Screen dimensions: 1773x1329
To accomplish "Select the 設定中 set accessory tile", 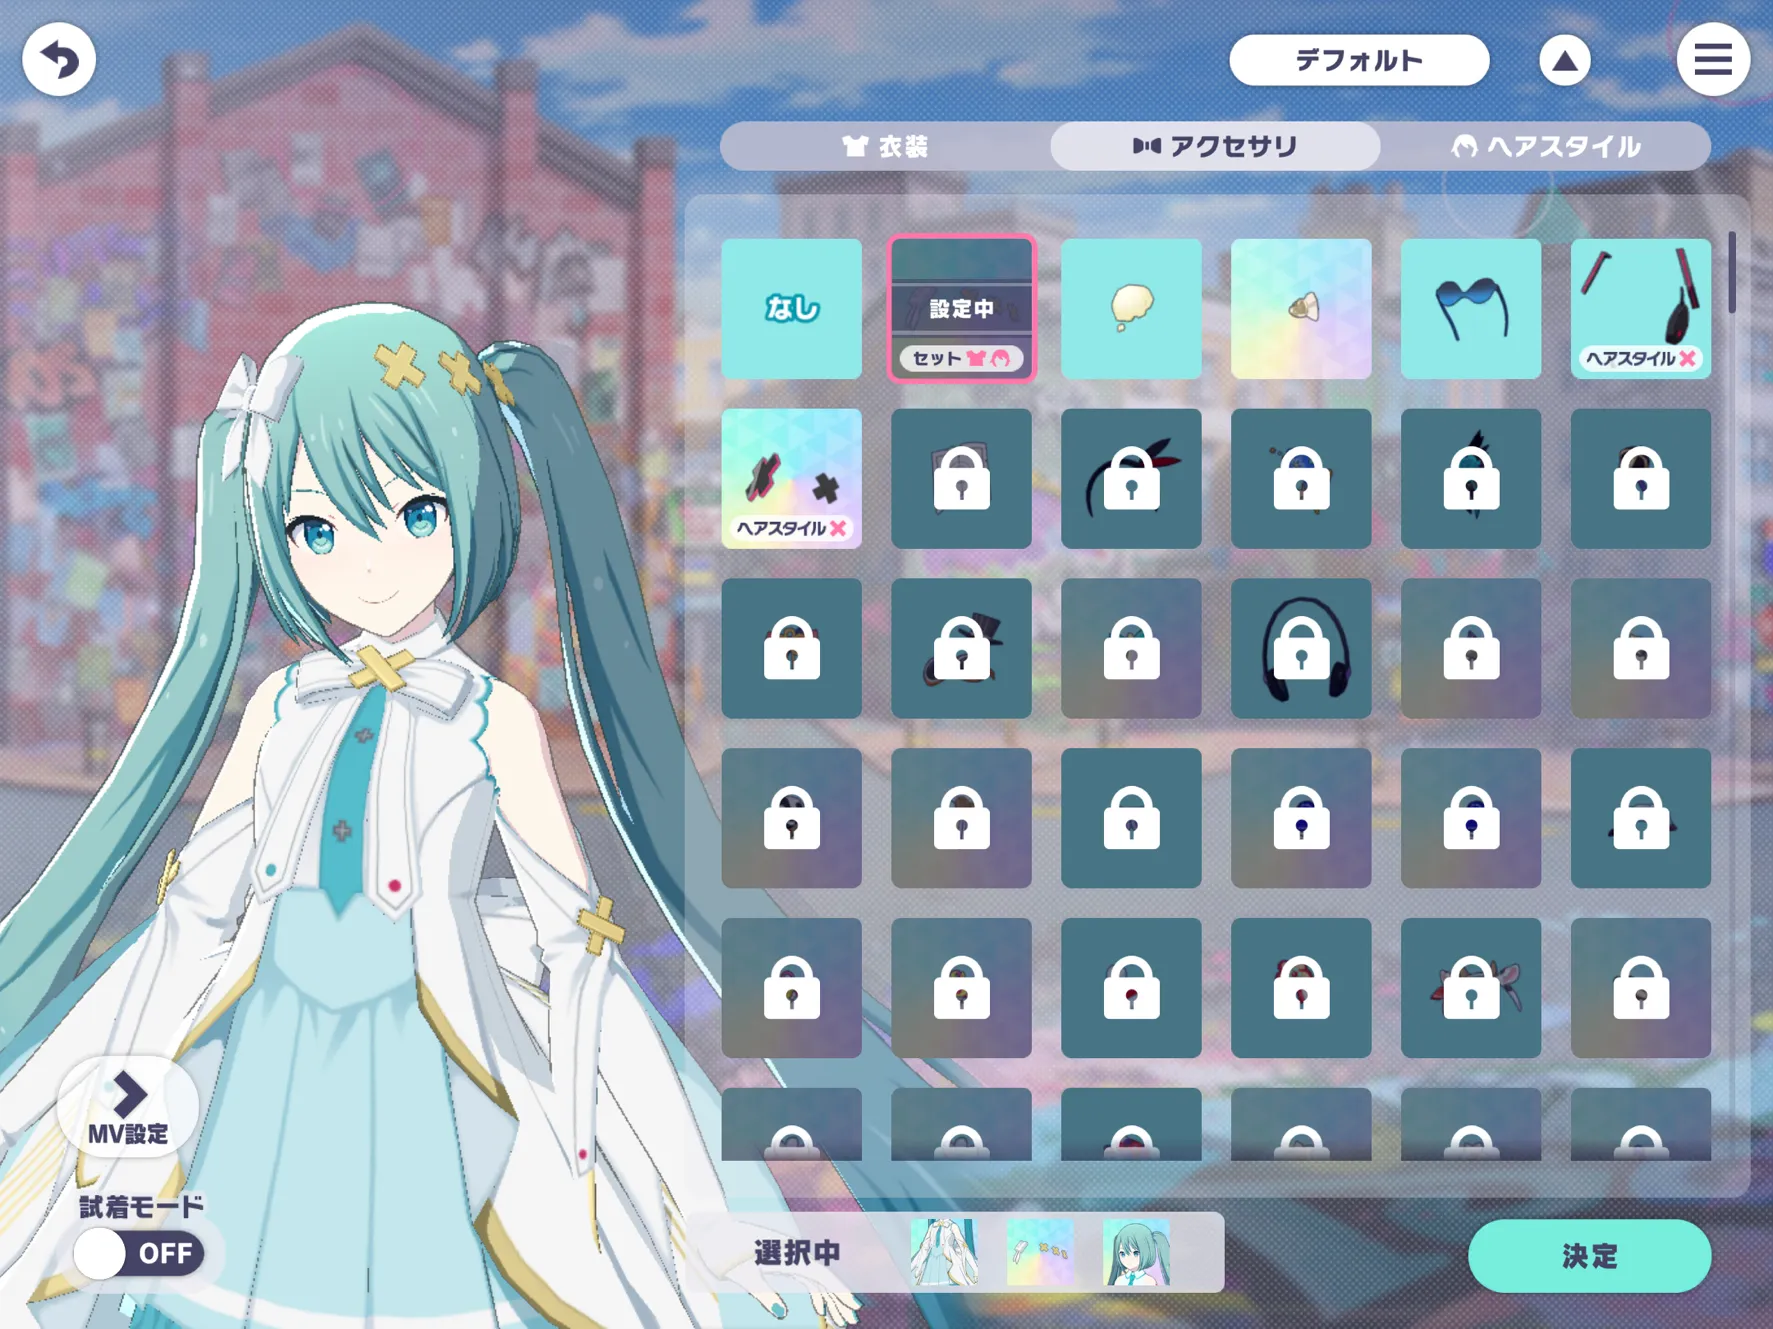I will (961, 309).
